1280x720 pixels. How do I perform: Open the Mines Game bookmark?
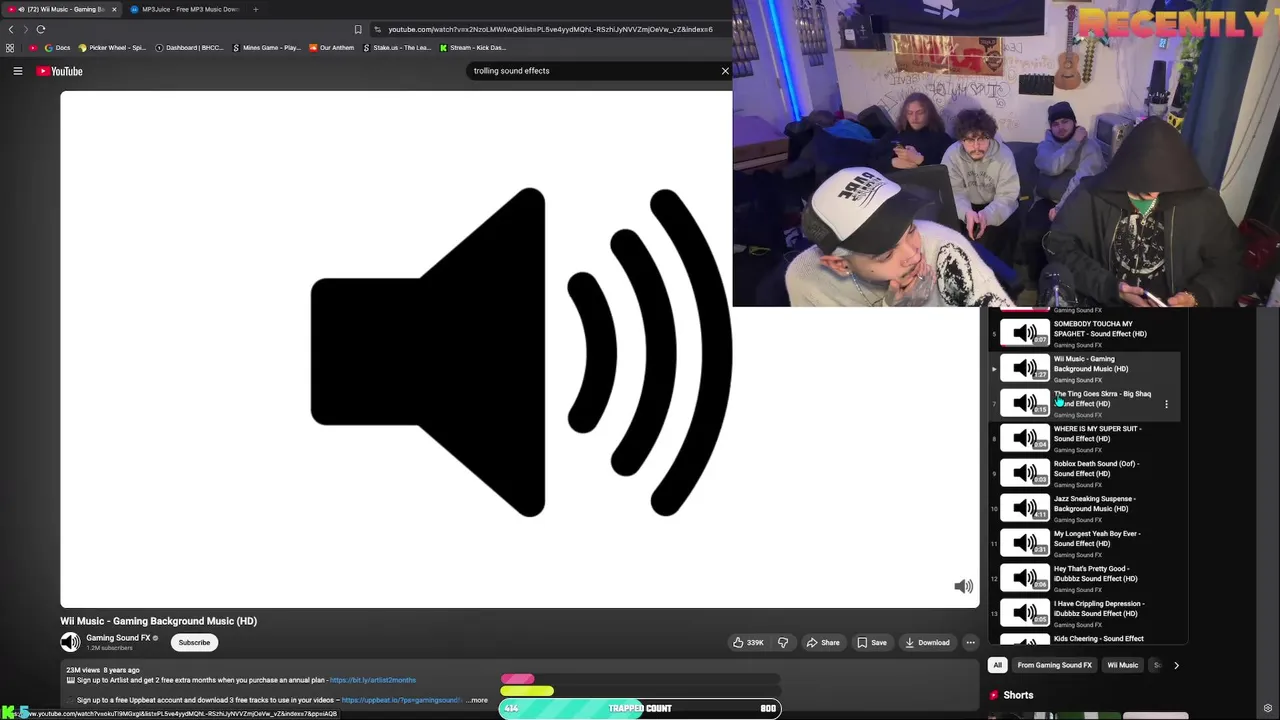266,48
